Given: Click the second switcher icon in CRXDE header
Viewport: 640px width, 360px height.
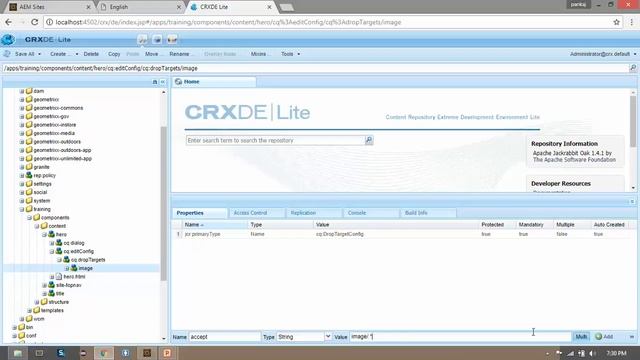Looking at the screenshot, I should pyautogui.click(x=157, y=40).
